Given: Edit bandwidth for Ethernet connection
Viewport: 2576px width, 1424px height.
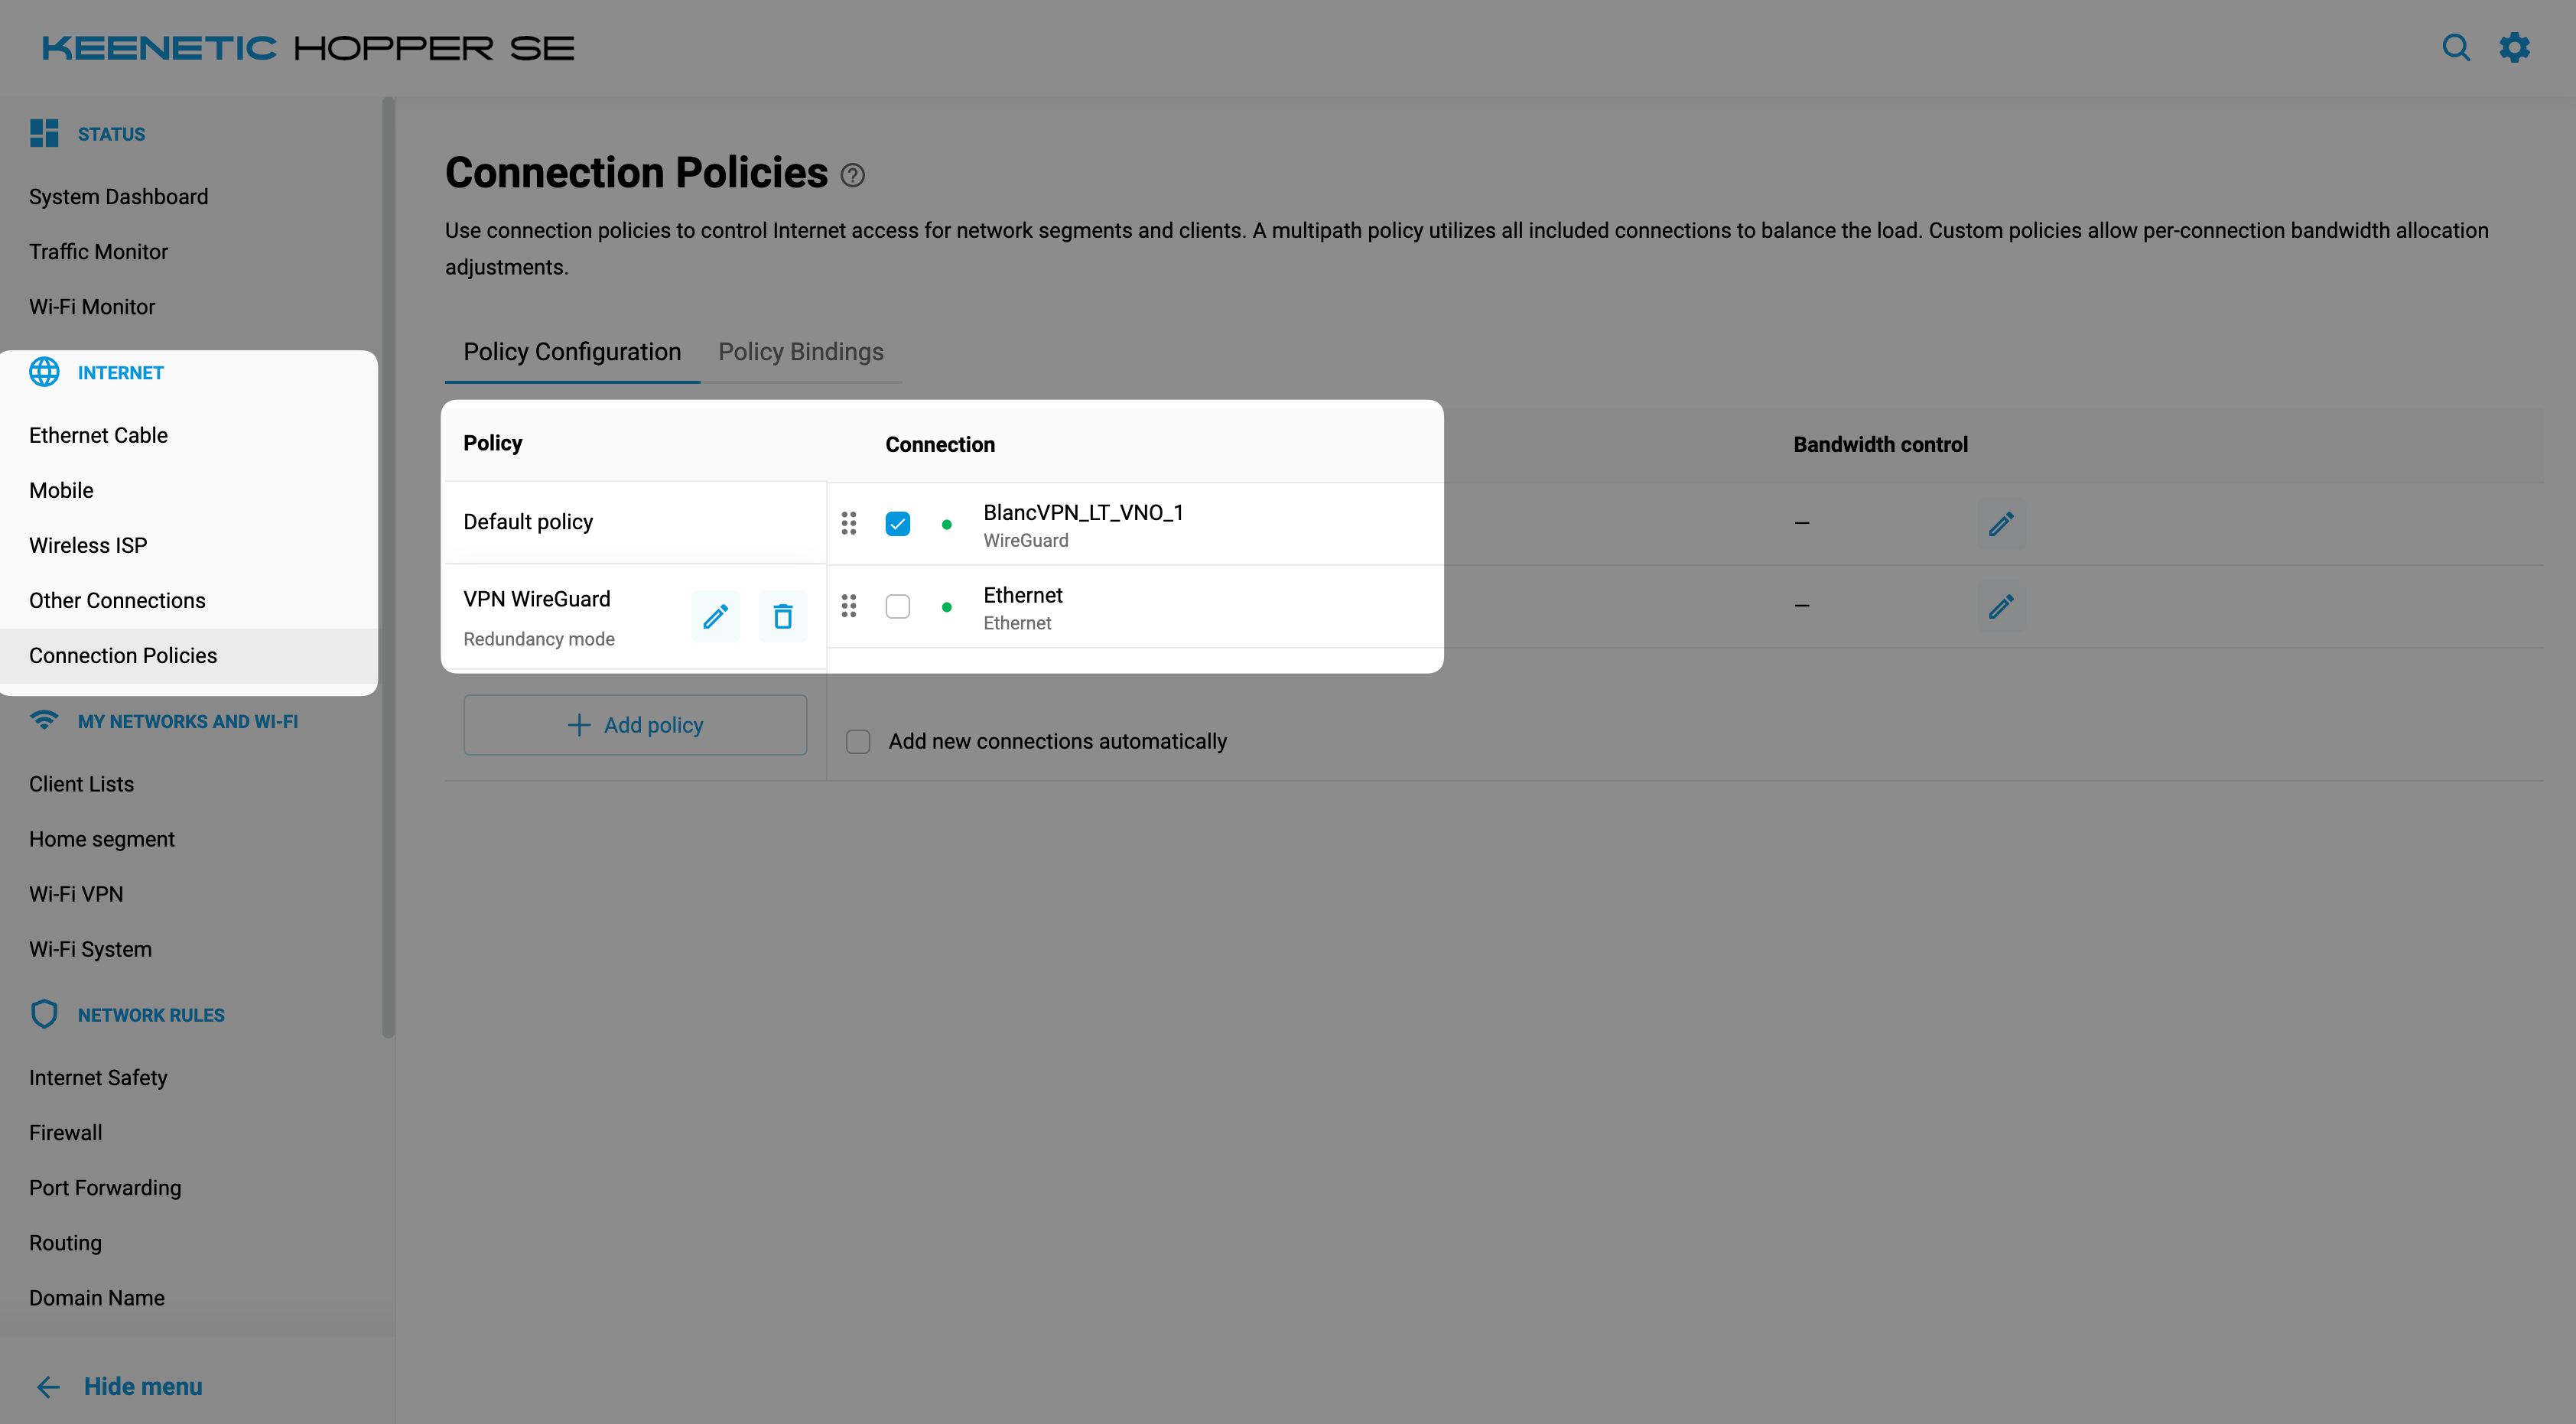Looking at the screenshot, I should tap(2000, 607).
